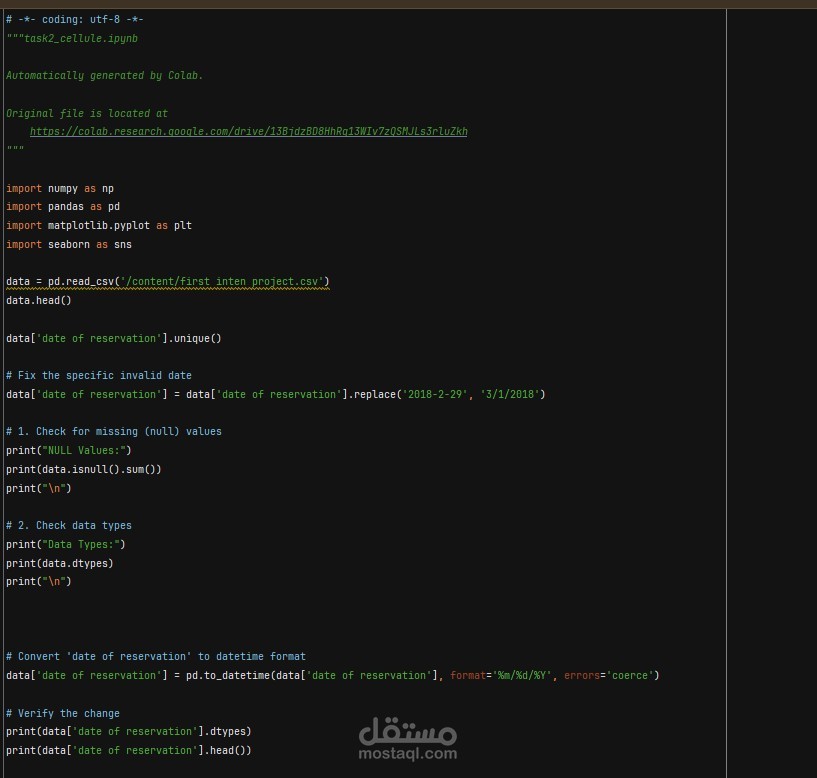Click the errors='coerce' argument

(x=609, y=675)
